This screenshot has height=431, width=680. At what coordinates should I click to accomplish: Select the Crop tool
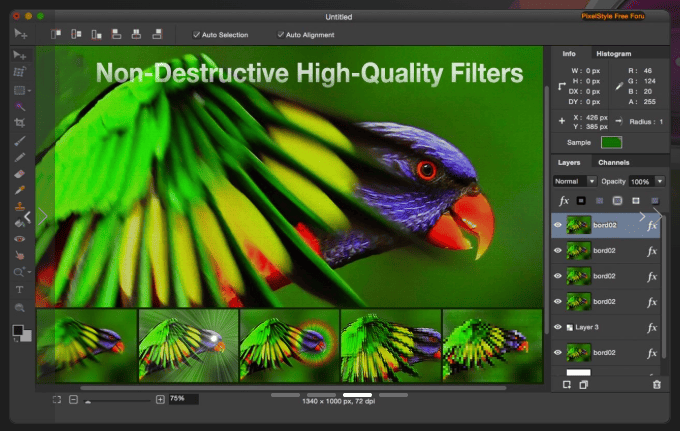point(20,123)
